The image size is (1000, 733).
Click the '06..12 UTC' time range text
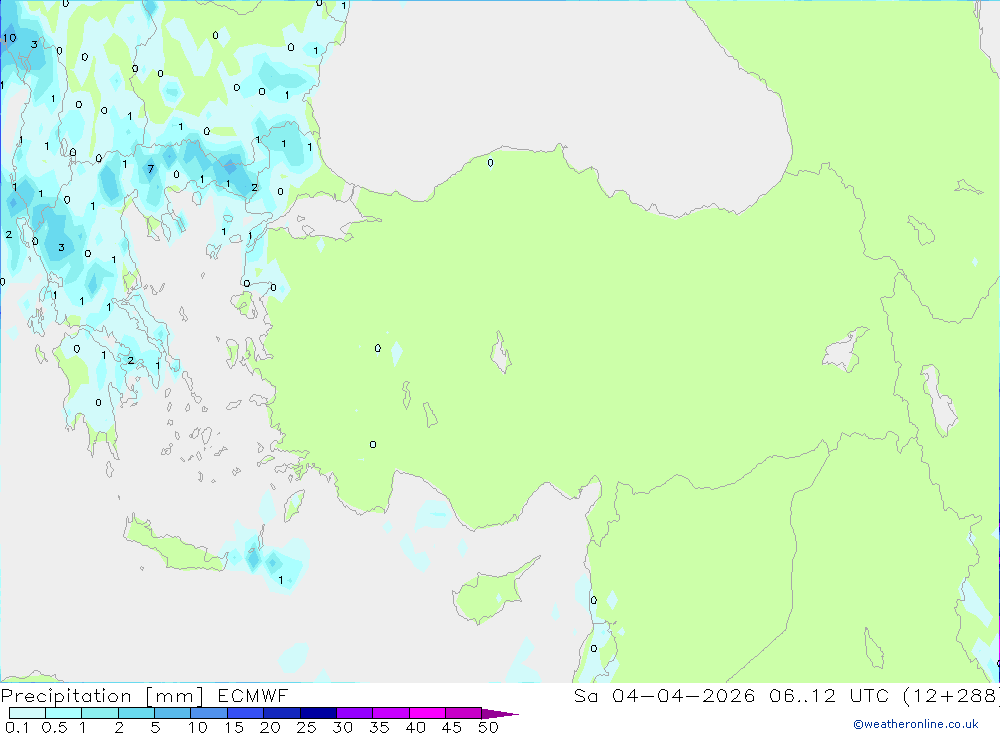pyautogui.click(x=828, y=695)
